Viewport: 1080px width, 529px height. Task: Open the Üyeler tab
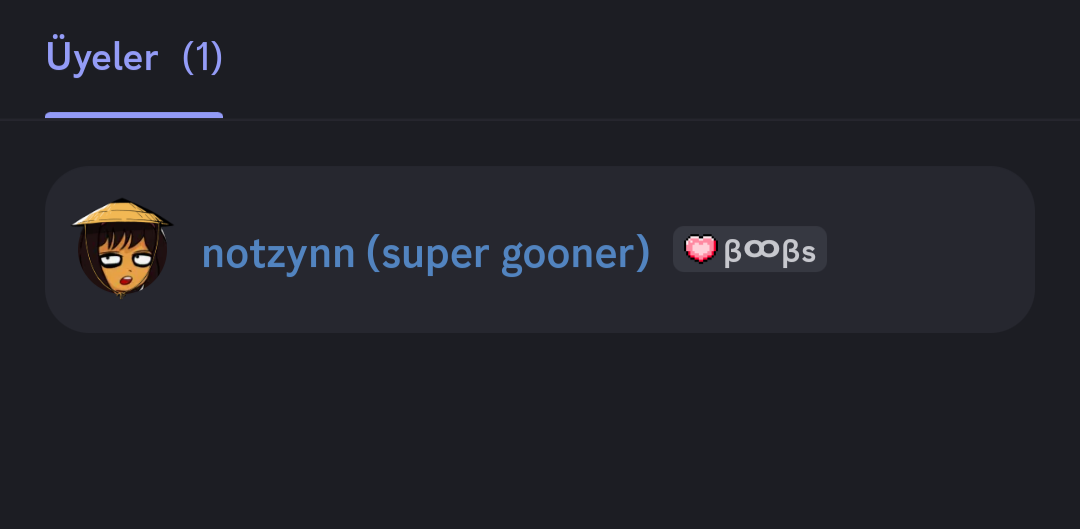click(102, 57)
